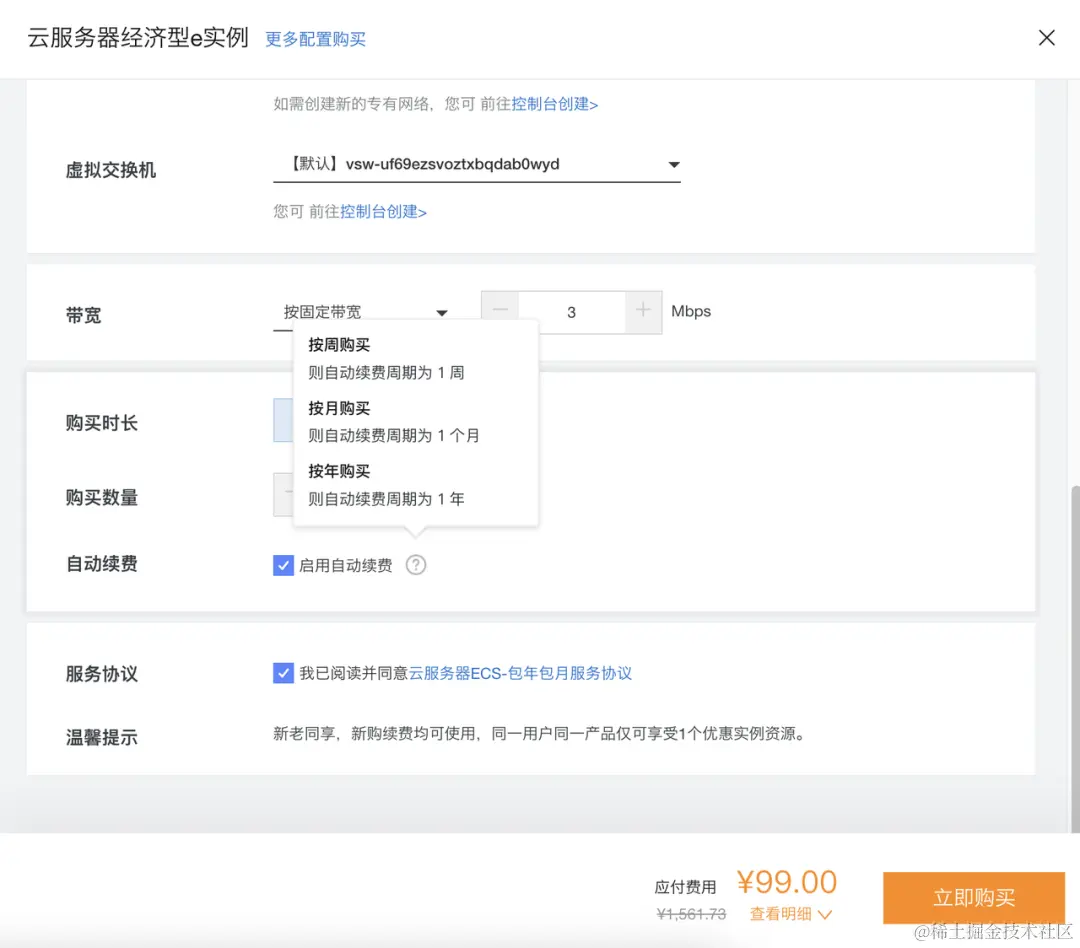1080x948 pixels.
Task: Open the 自动续费 help tooltip icon
Action: point(416,564)
